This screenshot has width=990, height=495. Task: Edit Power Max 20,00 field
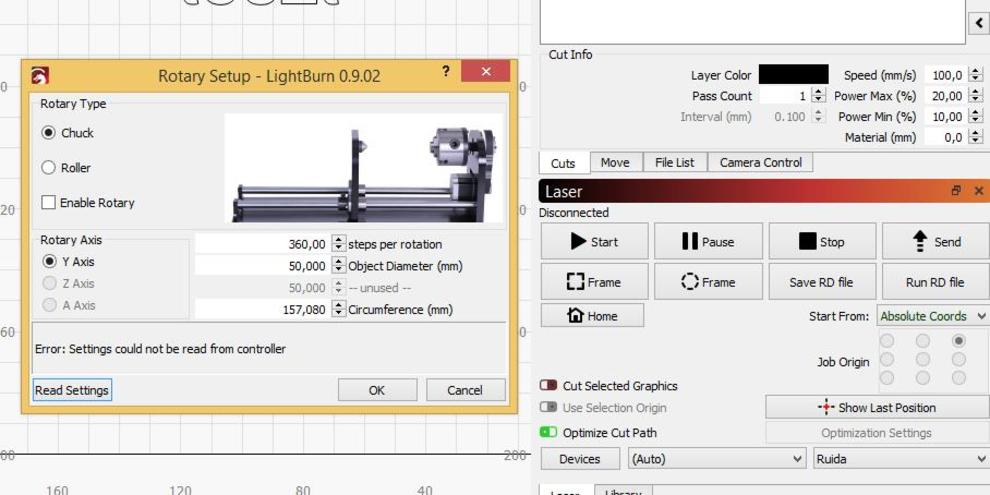tap(946, 96)
